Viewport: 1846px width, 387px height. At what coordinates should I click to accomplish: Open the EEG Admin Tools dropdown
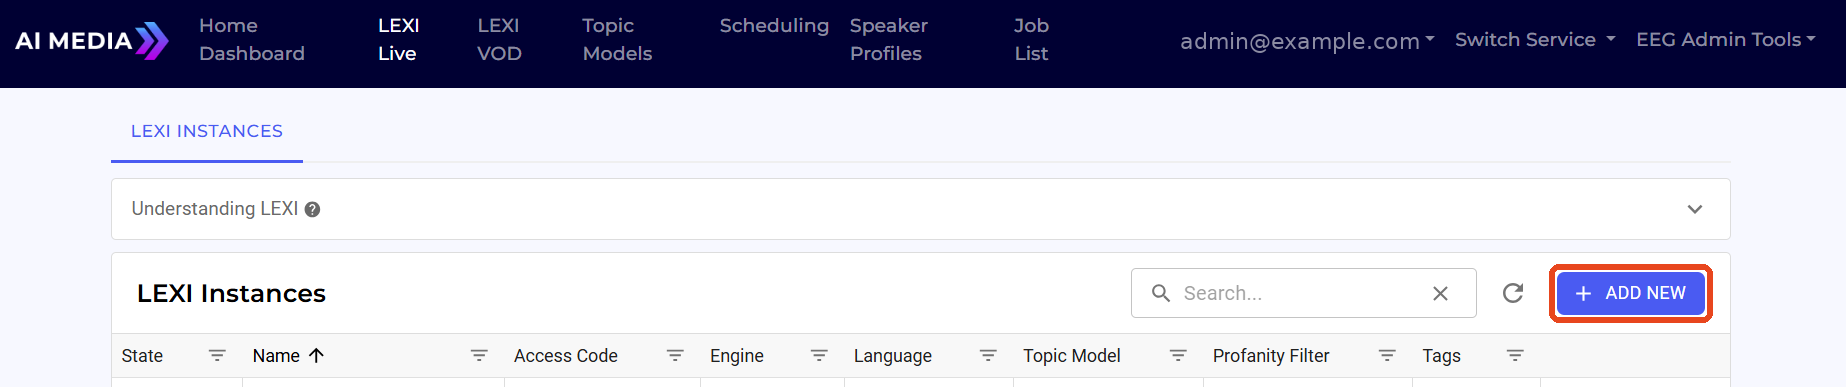point(1726,40)
